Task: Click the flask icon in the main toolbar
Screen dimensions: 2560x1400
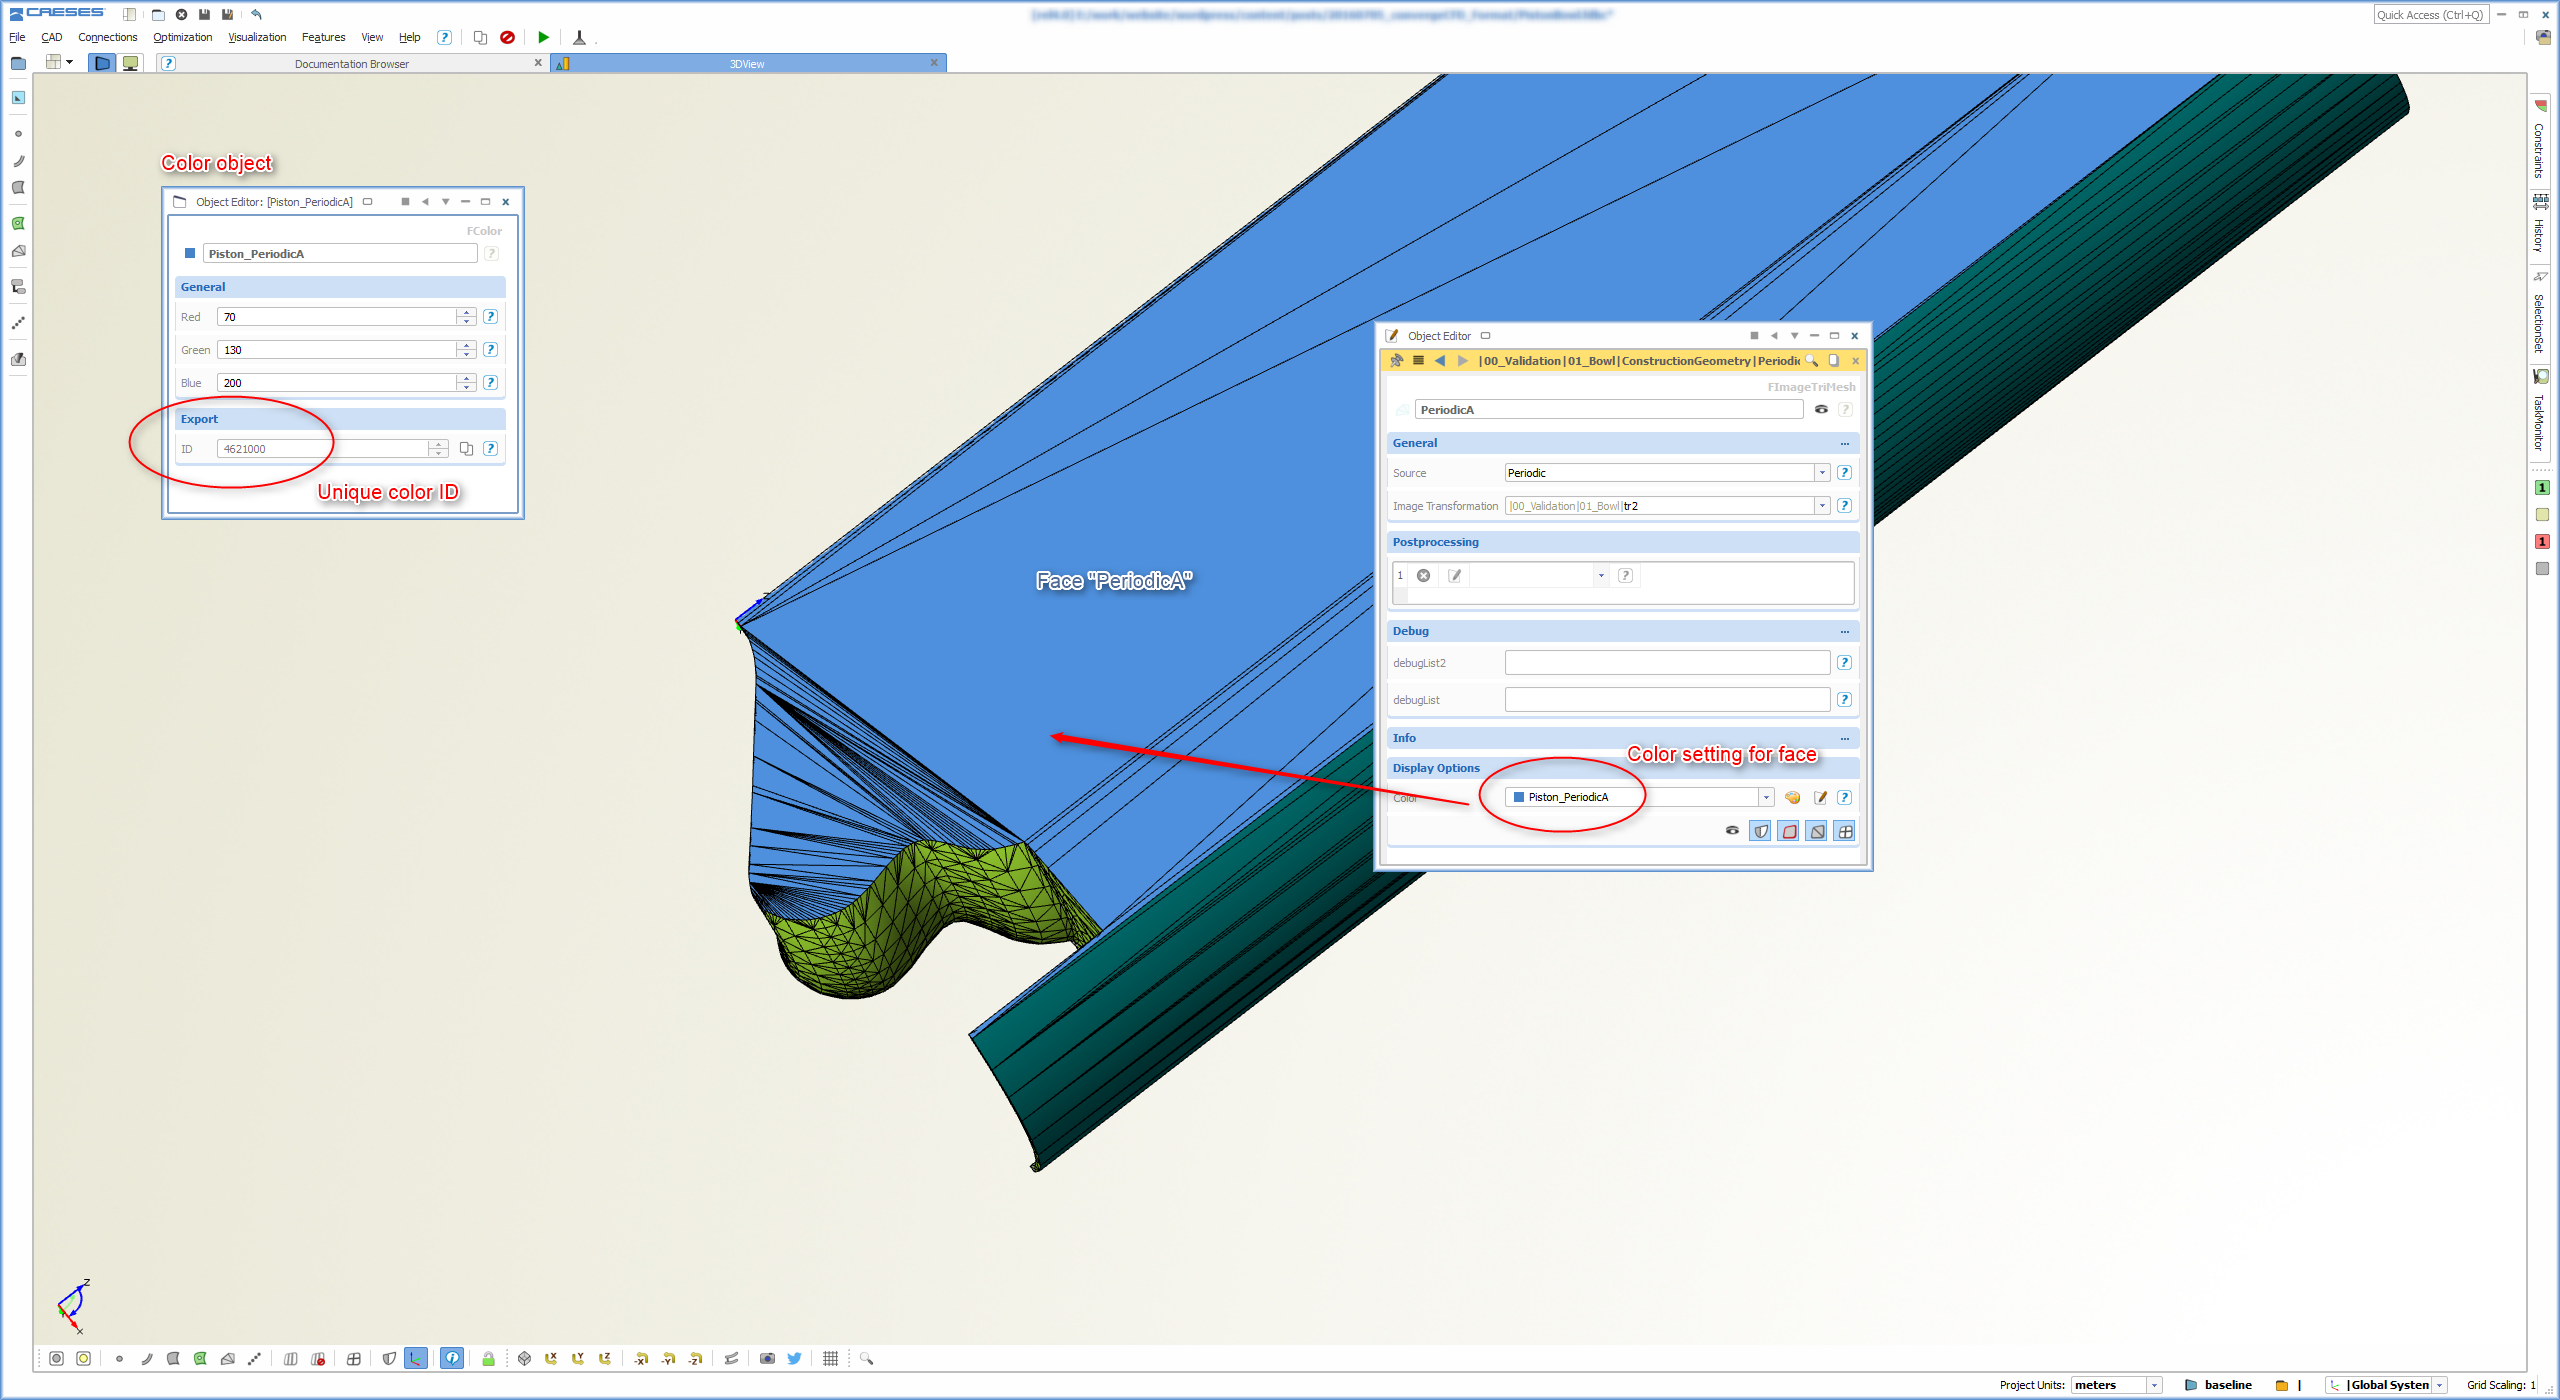Action: coord(579,38)
